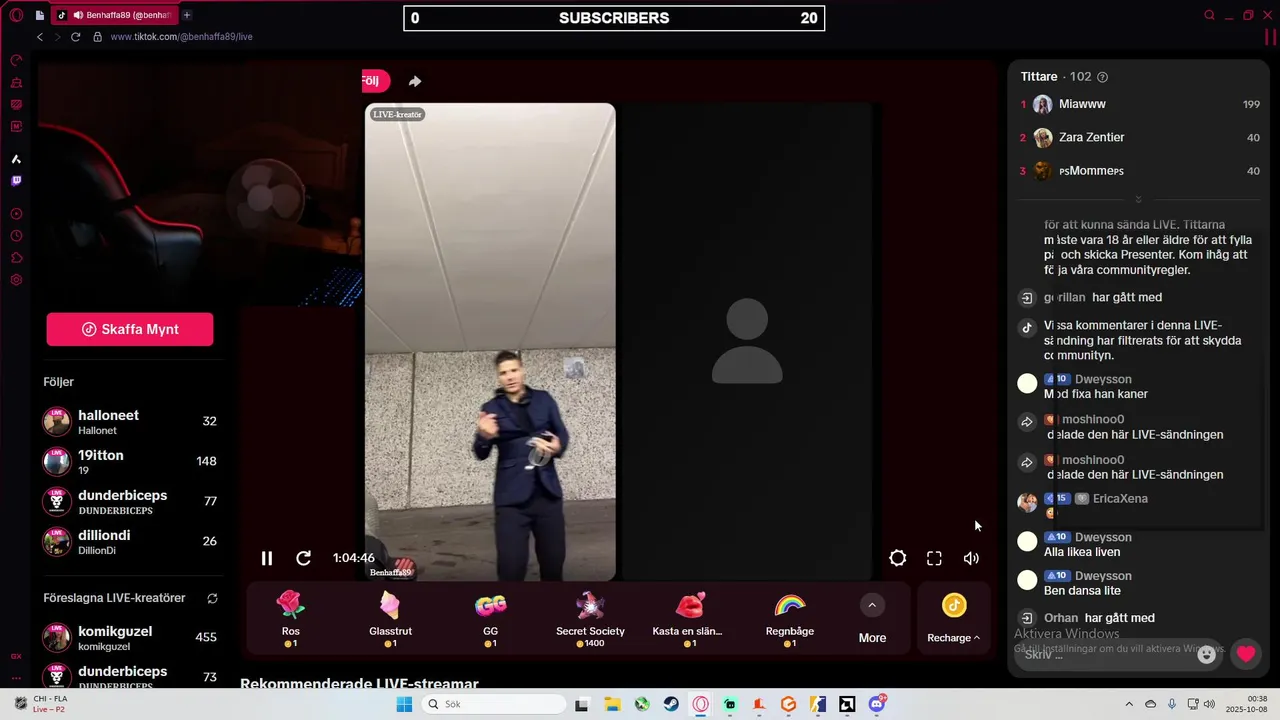Open dunderbiceps in Följer list
1280x720 pixels.
click(x=130, y=501)
